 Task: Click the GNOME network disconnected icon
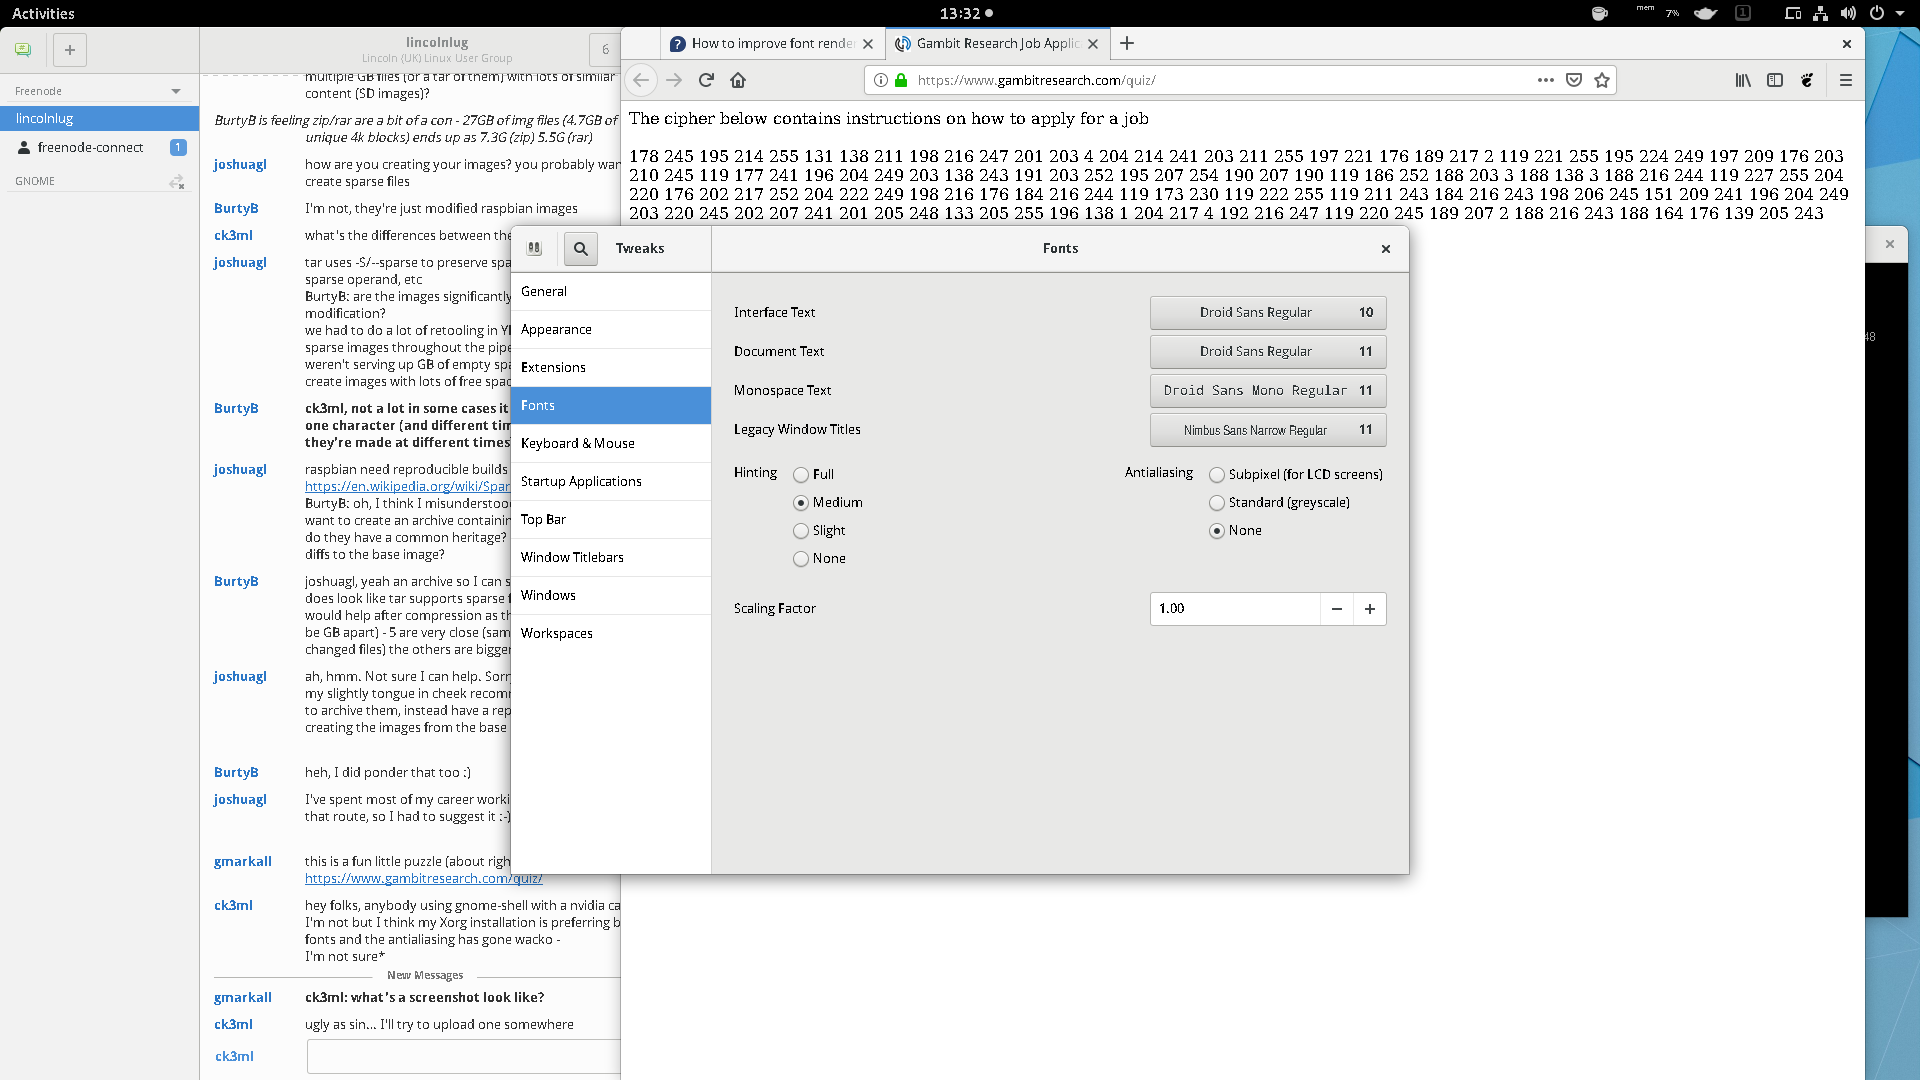pos(177,181)
